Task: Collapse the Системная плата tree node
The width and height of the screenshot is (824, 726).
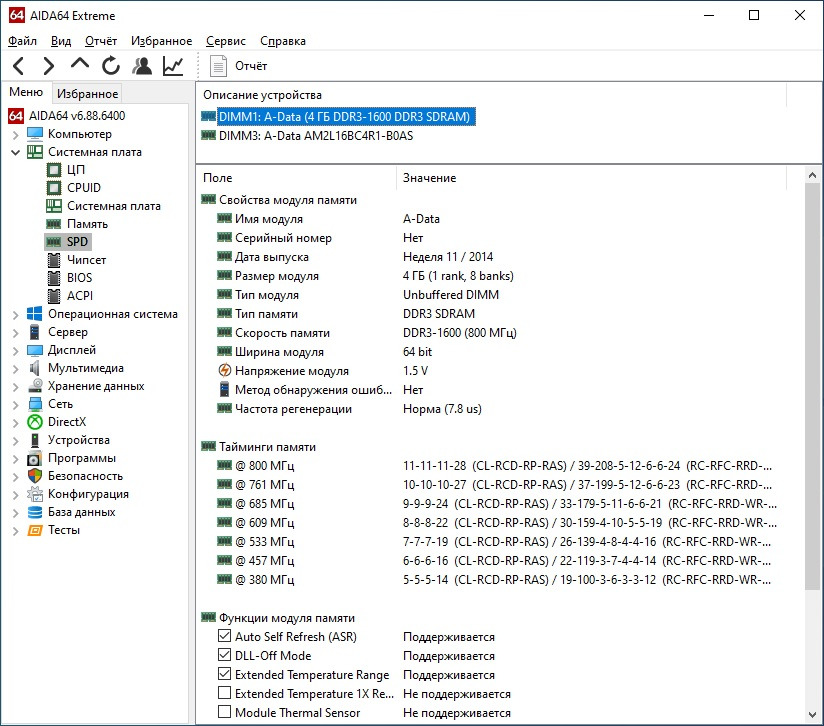Action: click(15, 152)
